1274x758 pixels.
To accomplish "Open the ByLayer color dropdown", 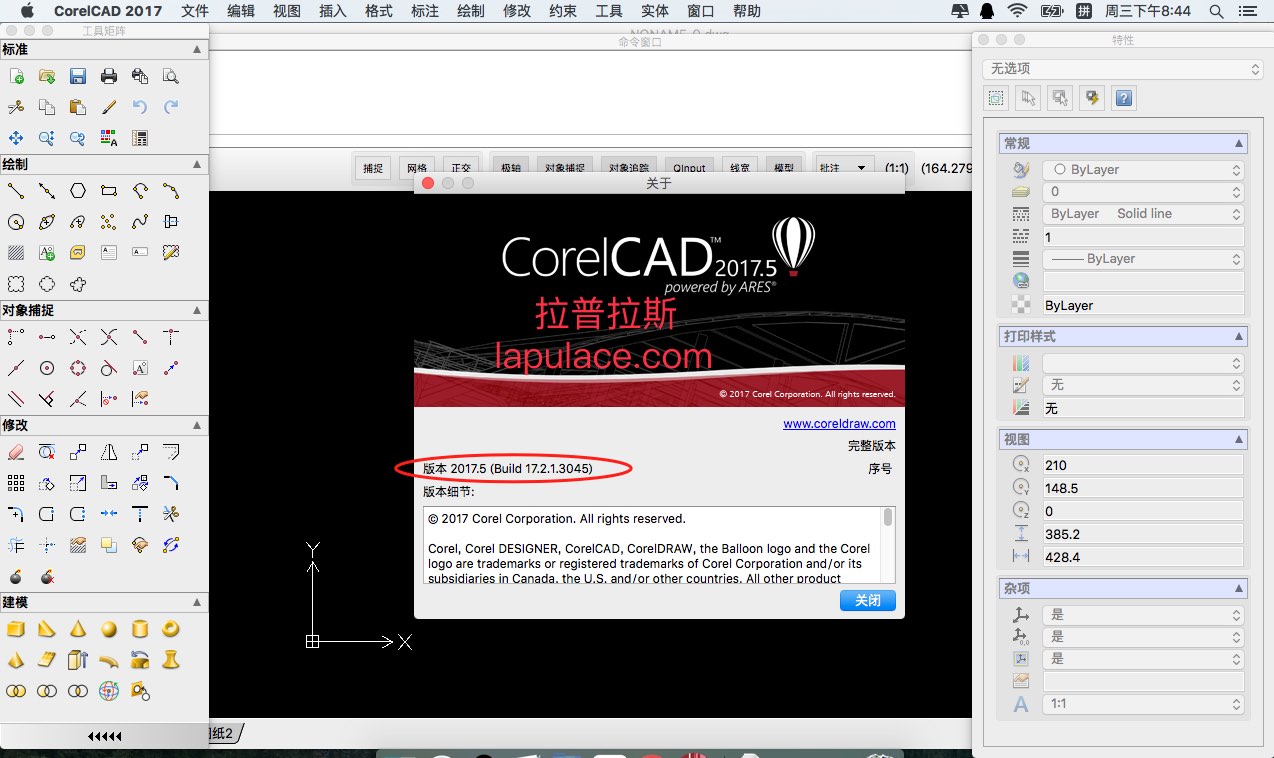I will (1143, 170).
